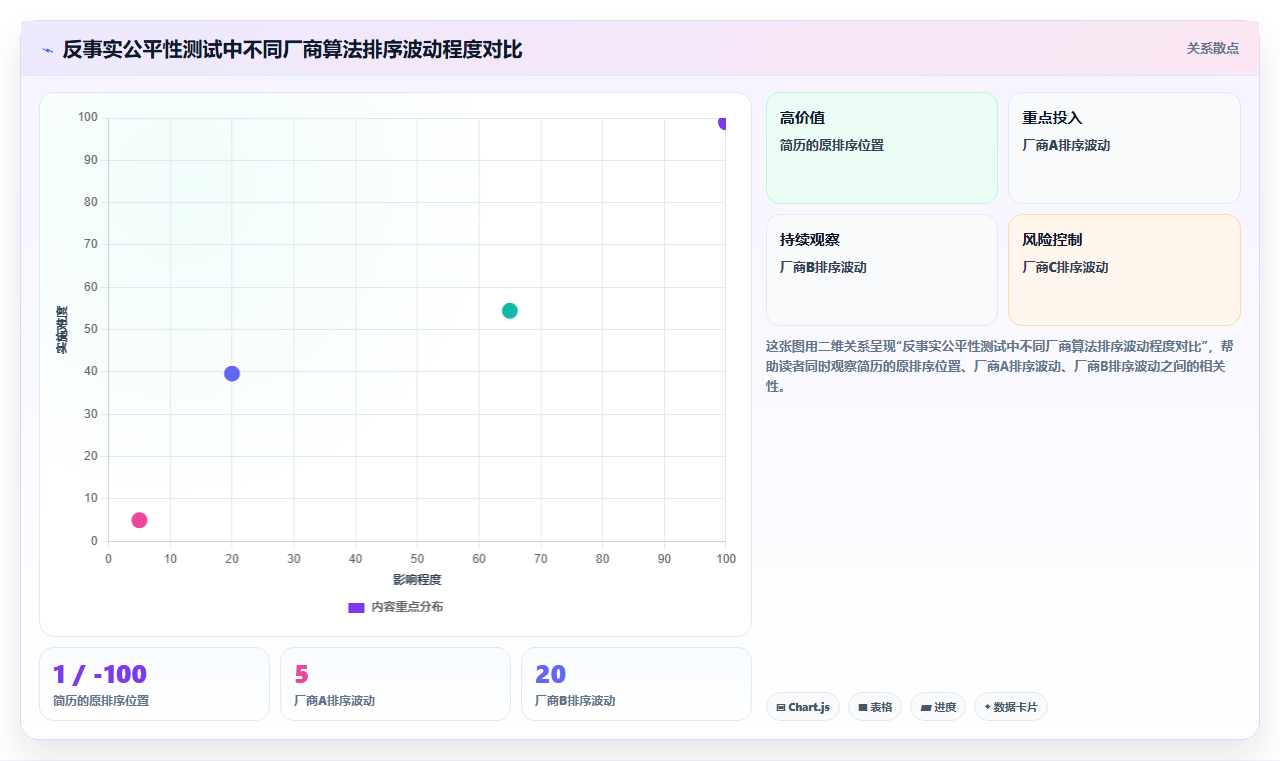Click 厂商C排序波动 in the 风险控制 card
1280x761 pixels.
click(x=1065, y=267)
